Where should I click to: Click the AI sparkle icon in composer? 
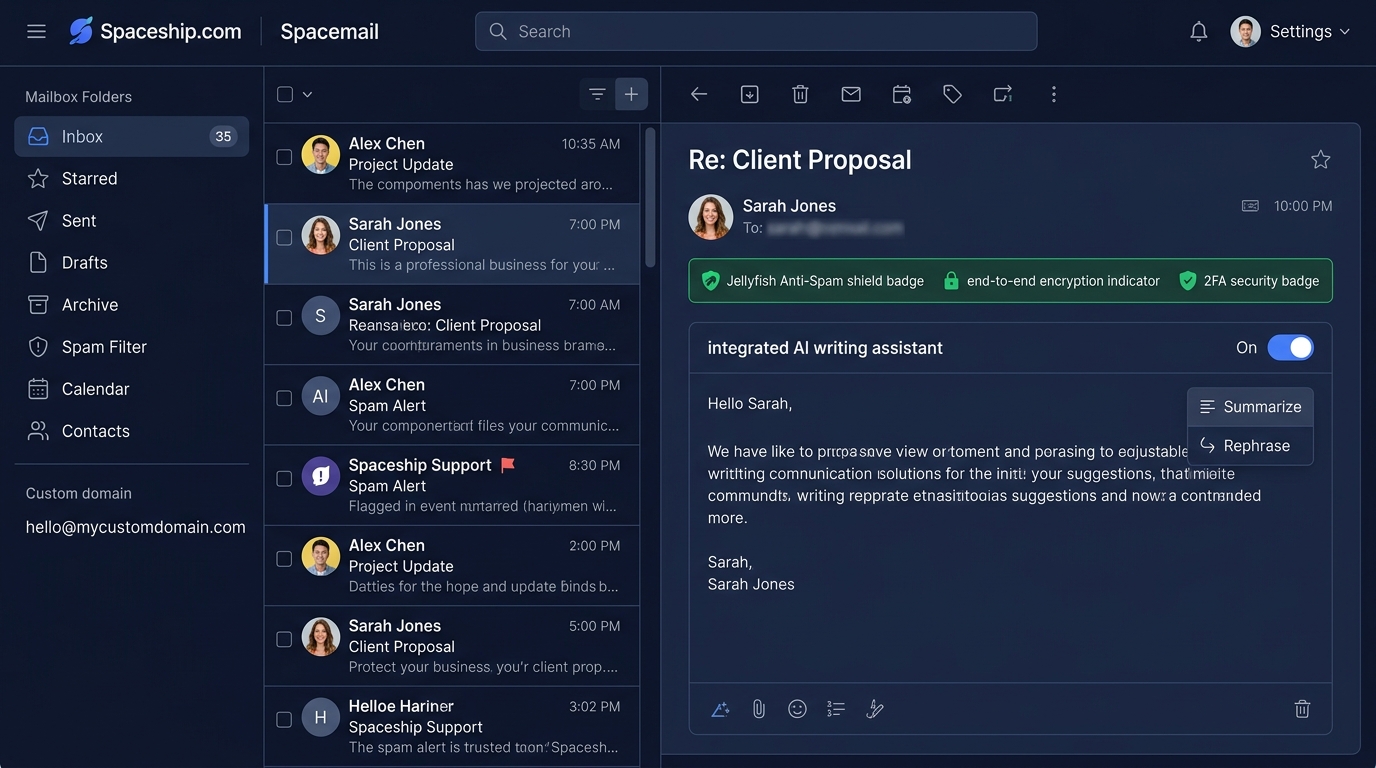[720, 709]
